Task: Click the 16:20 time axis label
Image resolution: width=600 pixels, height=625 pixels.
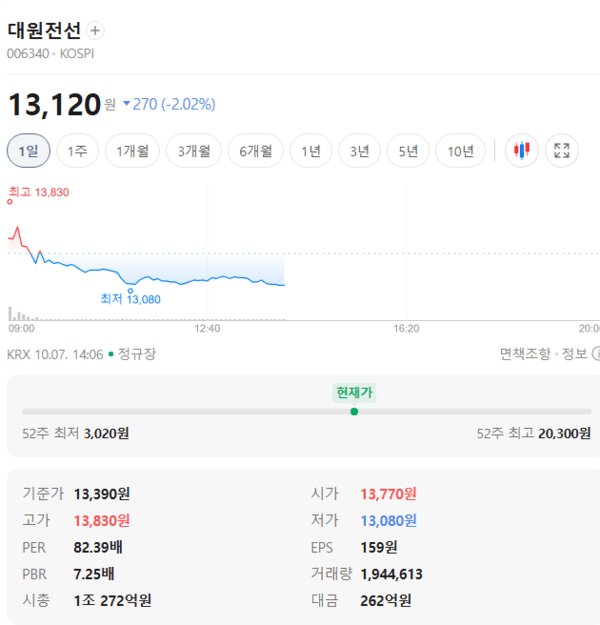Action: [407, 329]
